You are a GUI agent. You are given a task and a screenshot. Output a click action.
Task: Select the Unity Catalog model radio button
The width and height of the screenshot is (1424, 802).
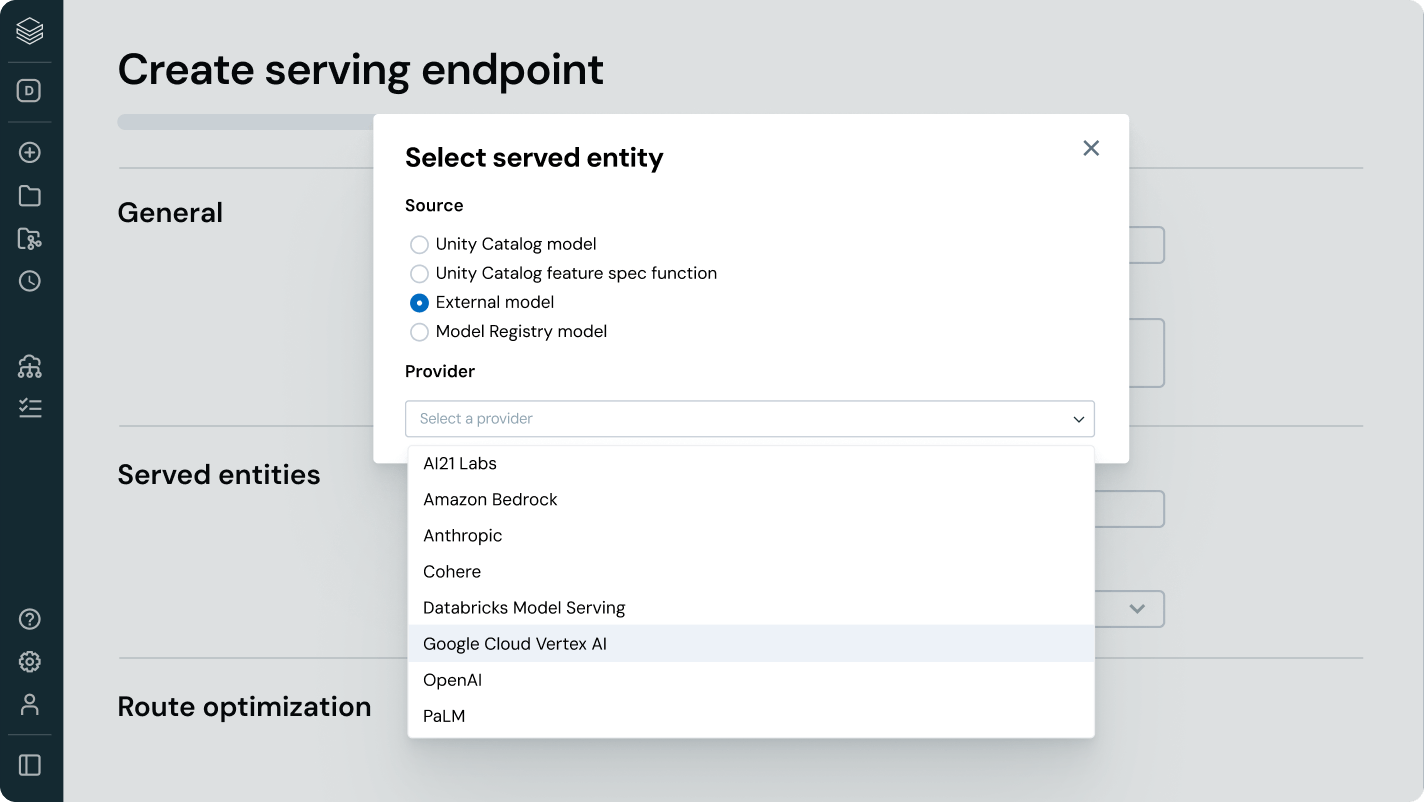[x=420, y=245]
